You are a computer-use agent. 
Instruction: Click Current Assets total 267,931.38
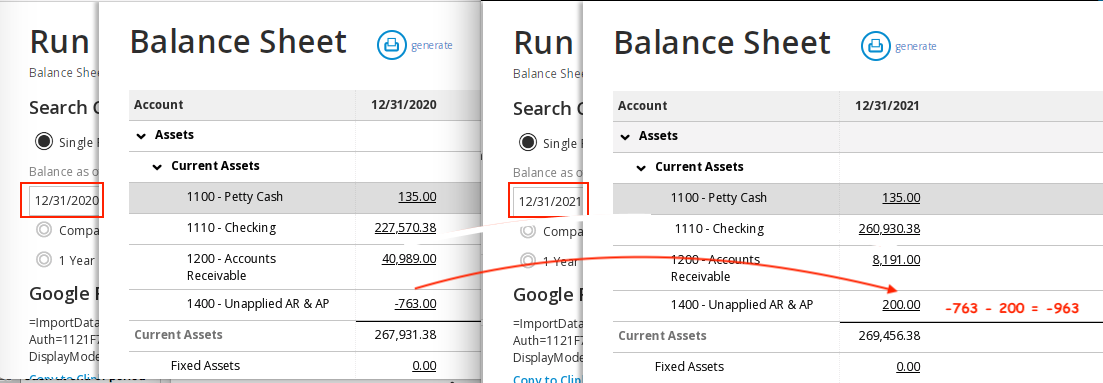click(x=404, y=334)
